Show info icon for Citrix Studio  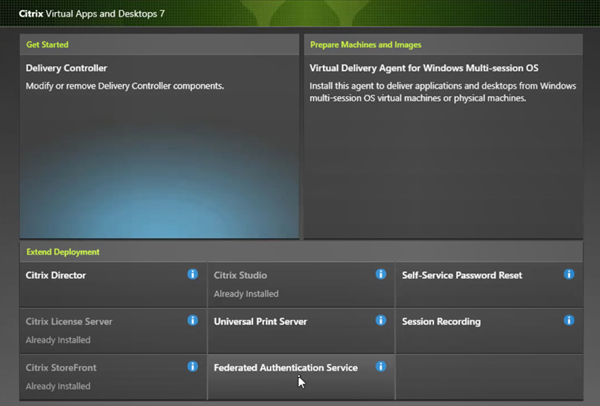coord(381,274)
